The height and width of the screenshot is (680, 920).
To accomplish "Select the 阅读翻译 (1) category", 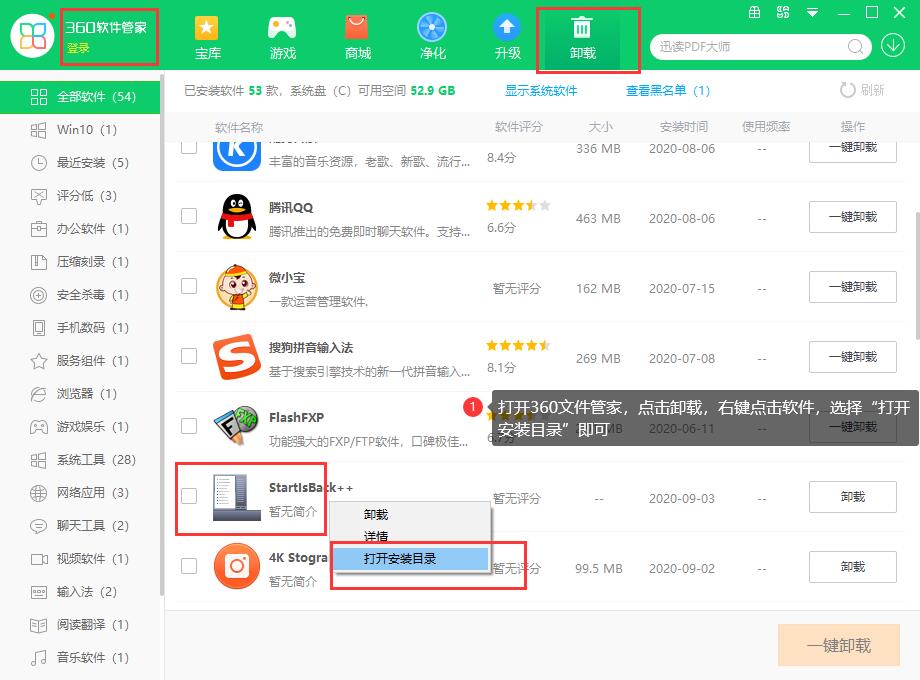I will tap(80, 625).
